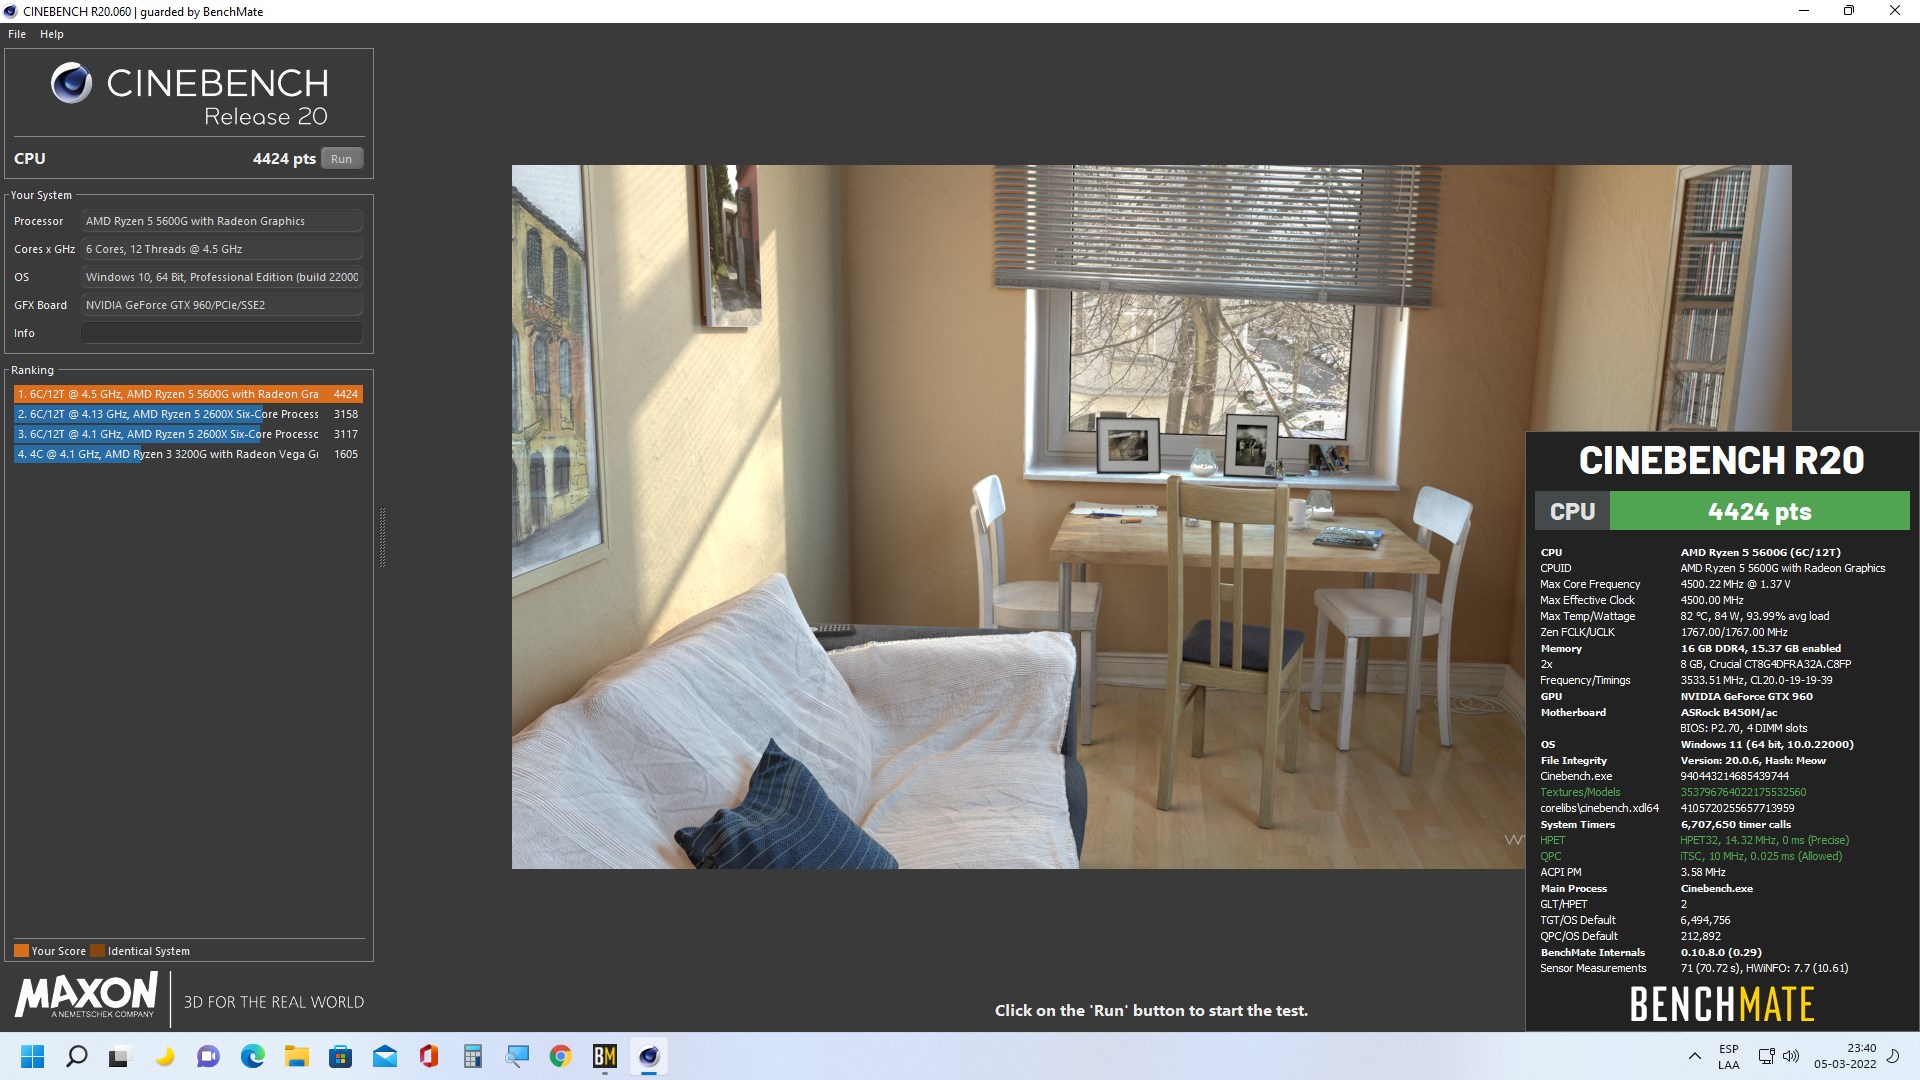Click the green 4424 pts BenchMate score
The height and width of the screenshot is (1080, 1920).
point(1759,511)
